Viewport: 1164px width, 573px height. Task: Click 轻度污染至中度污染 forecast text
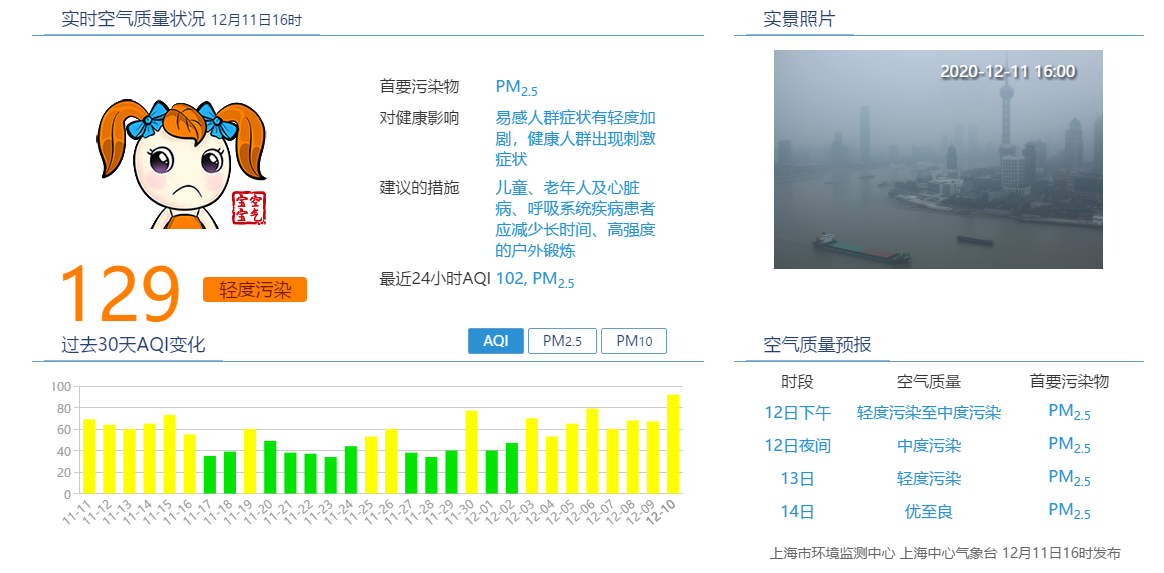[929, 413]
